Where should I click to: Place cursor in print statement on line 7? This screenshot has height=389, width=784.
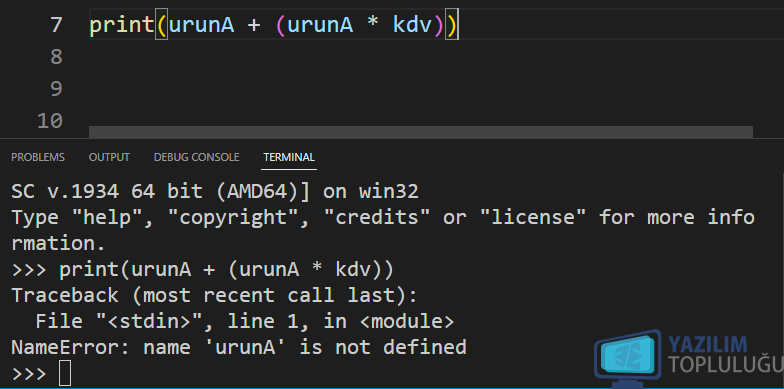[x=274, y=25]
